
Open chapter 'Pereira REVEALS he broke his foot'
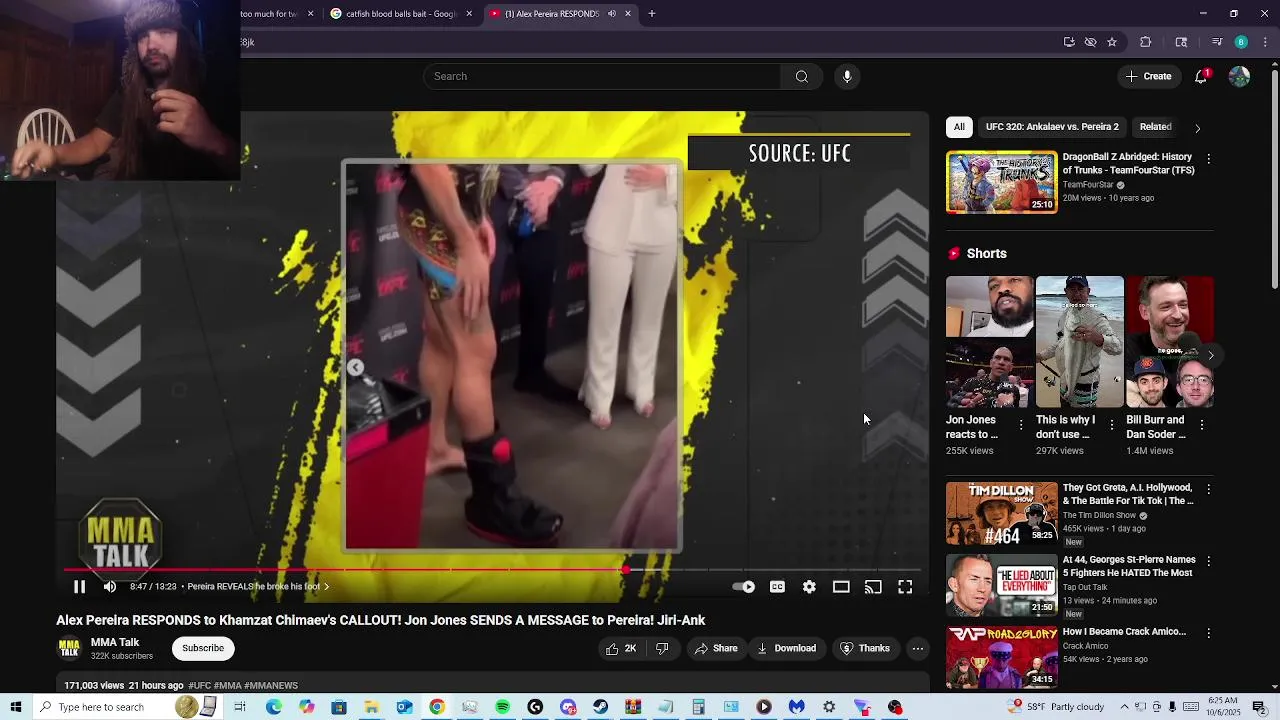click(258, 587)
